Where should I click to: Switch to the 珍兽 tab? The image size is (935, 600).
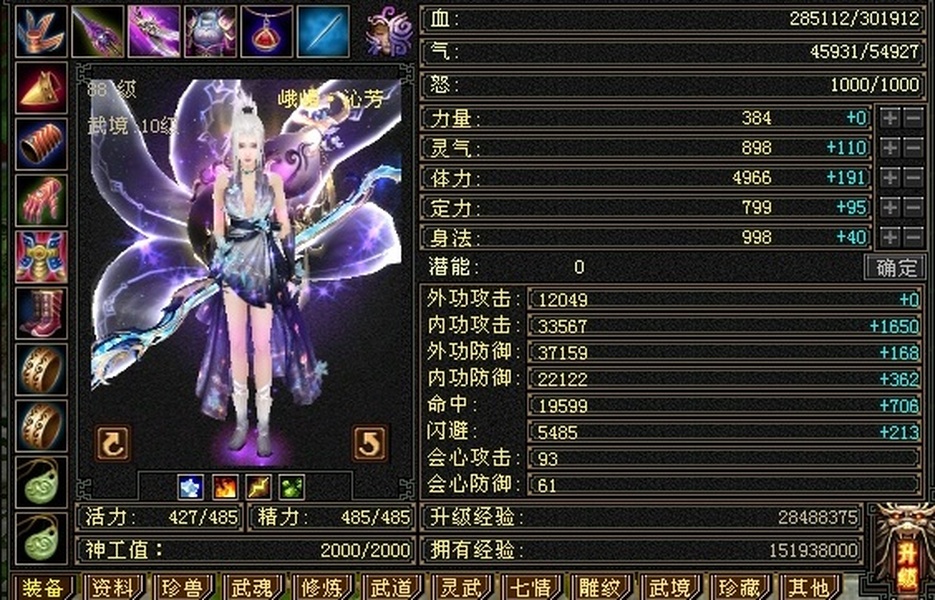[182, 588]
